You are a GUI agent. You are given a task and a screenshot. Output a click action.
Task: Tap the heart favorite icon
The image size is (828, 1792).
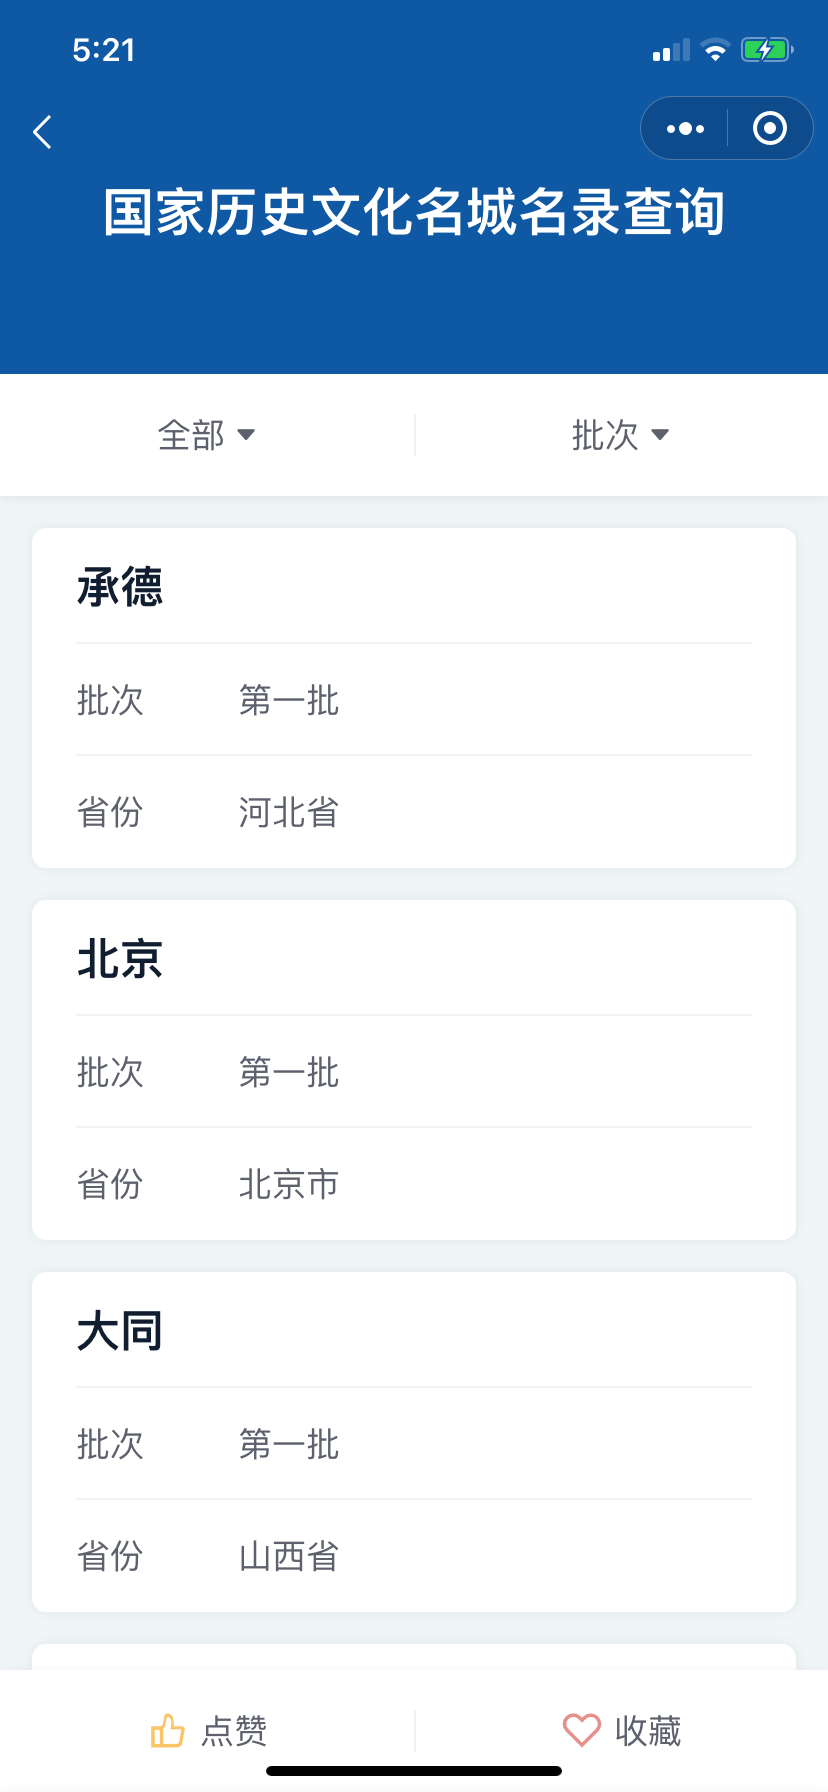581,1730
